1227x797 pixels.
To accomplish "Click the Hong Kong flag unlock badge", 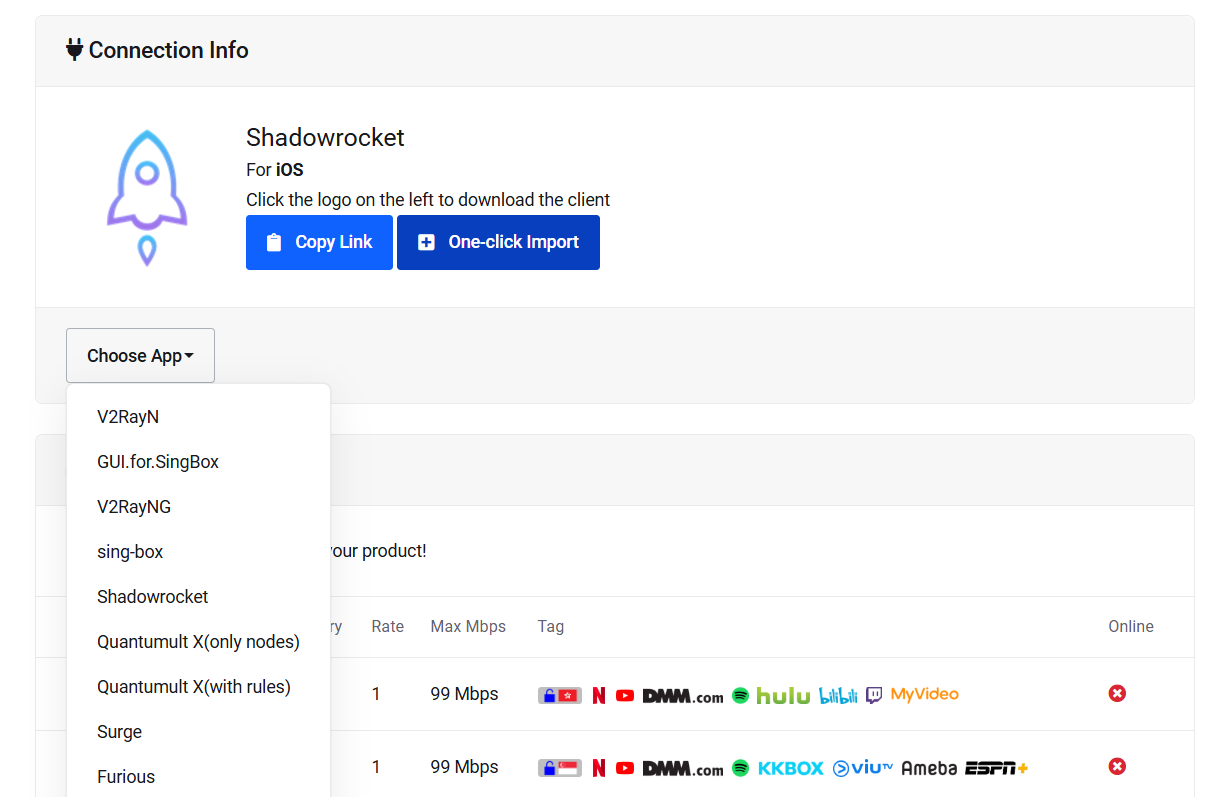I will point(559,695).
